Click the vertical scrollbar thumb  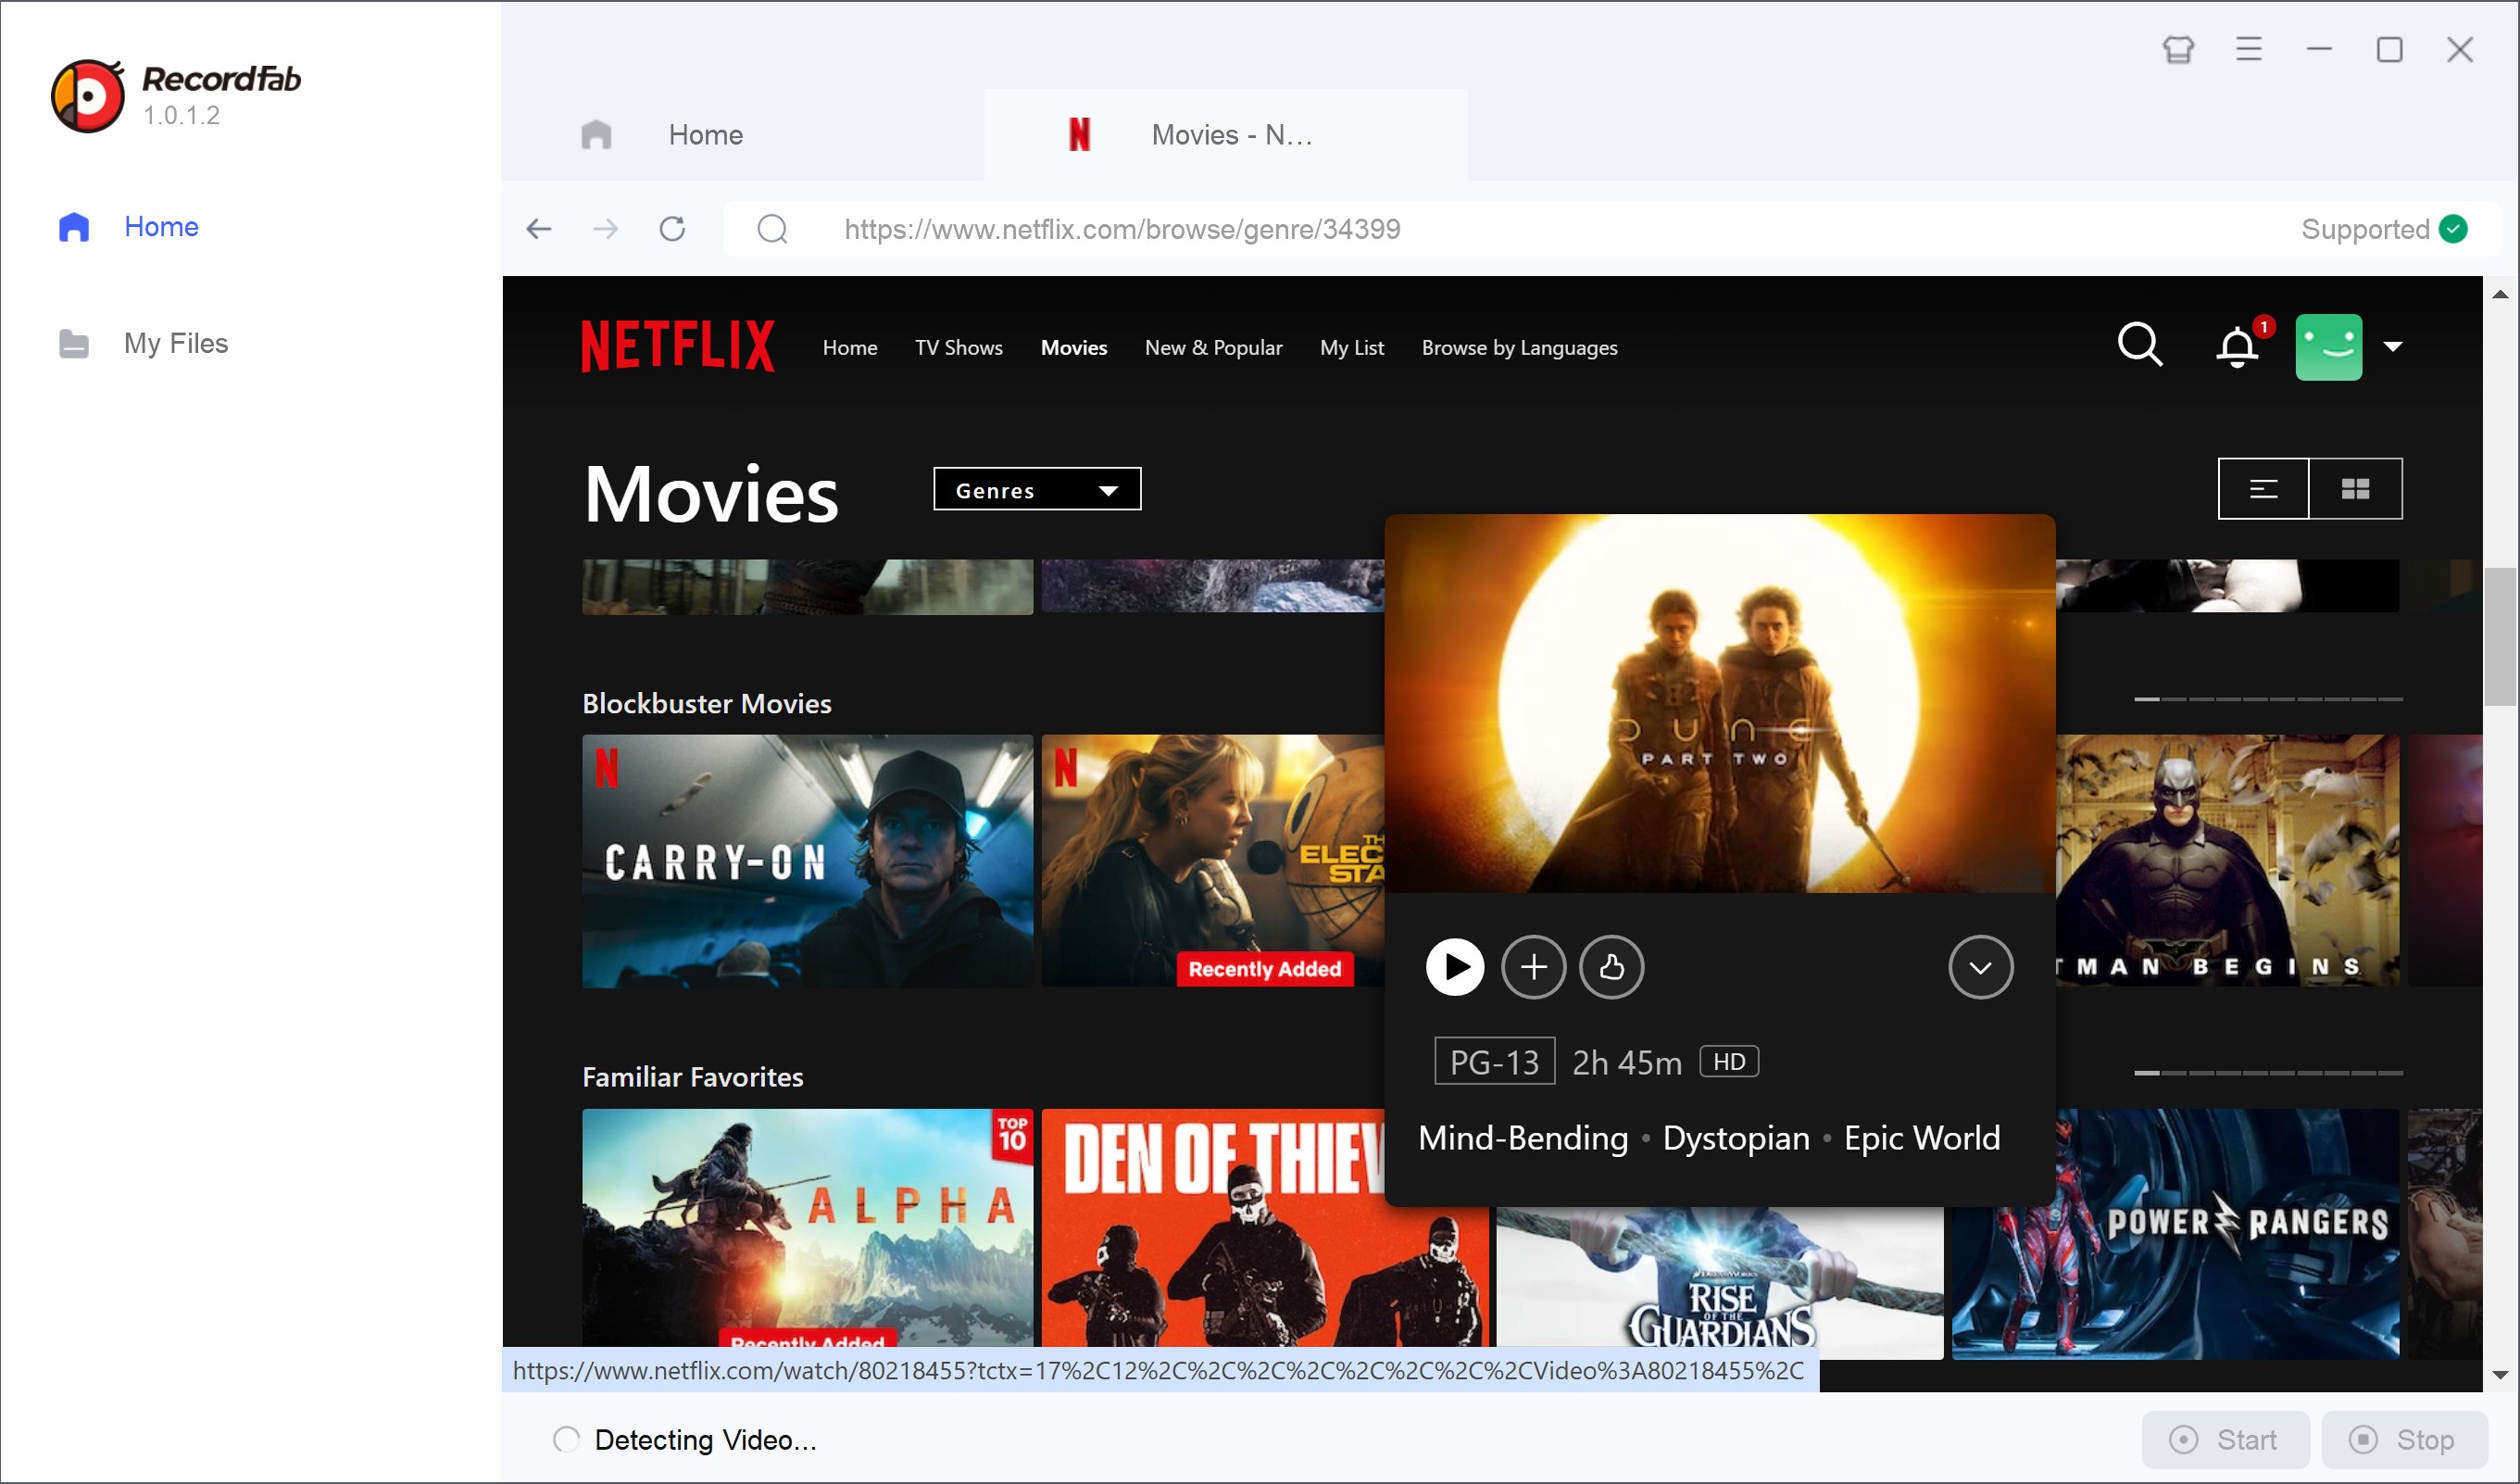[2500, 637]
